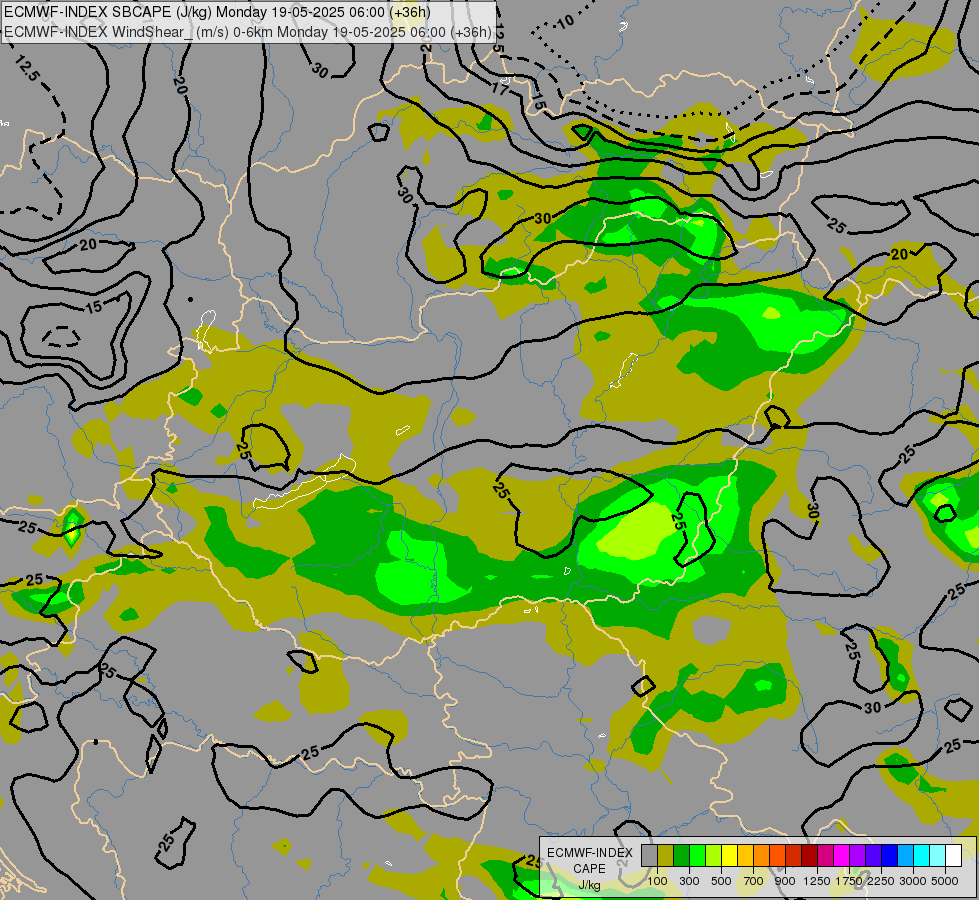This screenshot has height=900, width=979.
Task: Click the bright magenta swatch left of 1750 tick
Action: (x=842, y=856)
